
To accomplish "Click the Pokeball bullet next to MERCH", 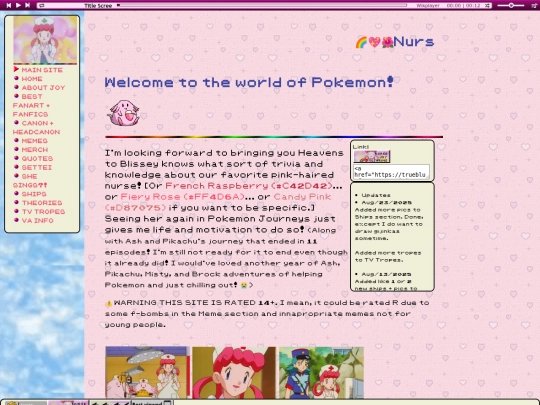I will (x=16, y=149).
